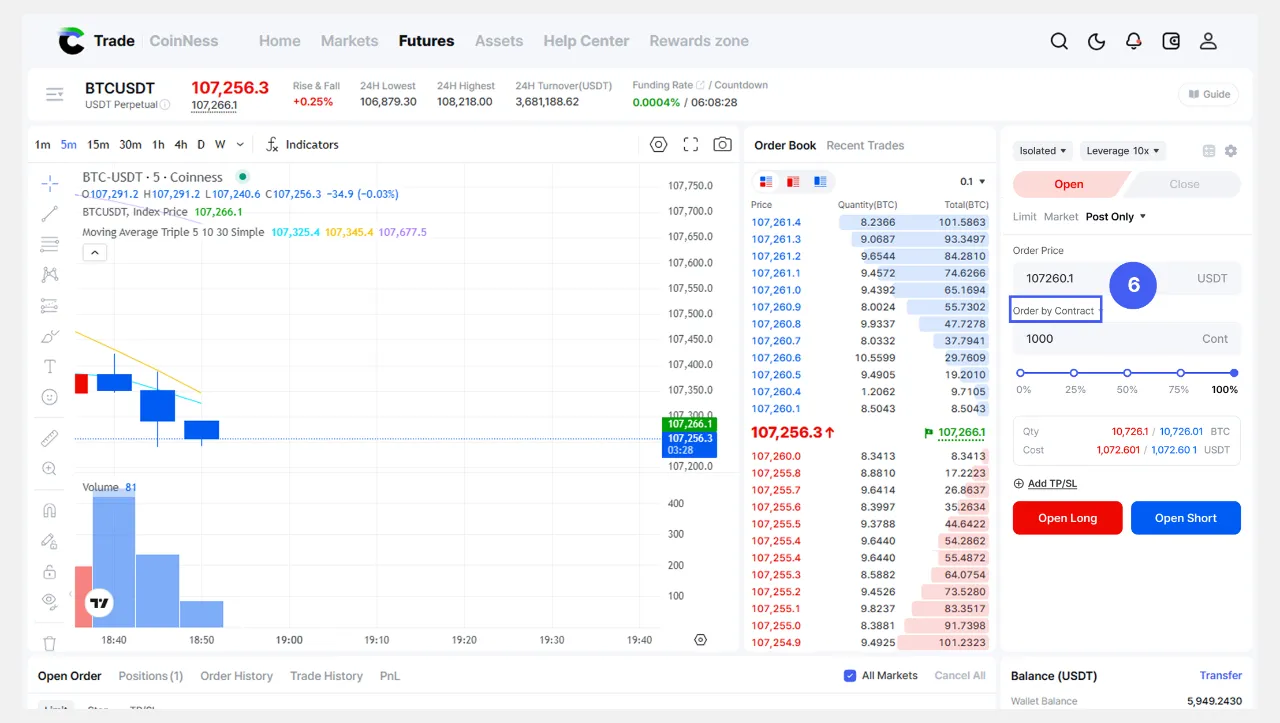The height and width of the screenshot is (723, 1280).
Task: Open the Order History tab
Action: (236, 676)
